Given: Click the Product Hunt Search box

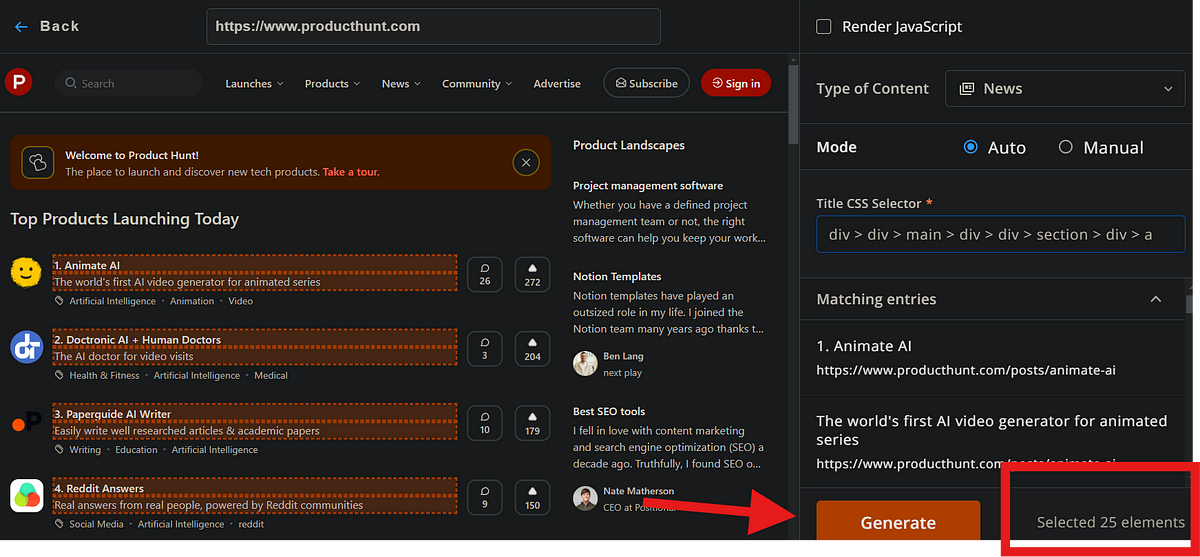Looking at the screenshot, I should point(129,83).
